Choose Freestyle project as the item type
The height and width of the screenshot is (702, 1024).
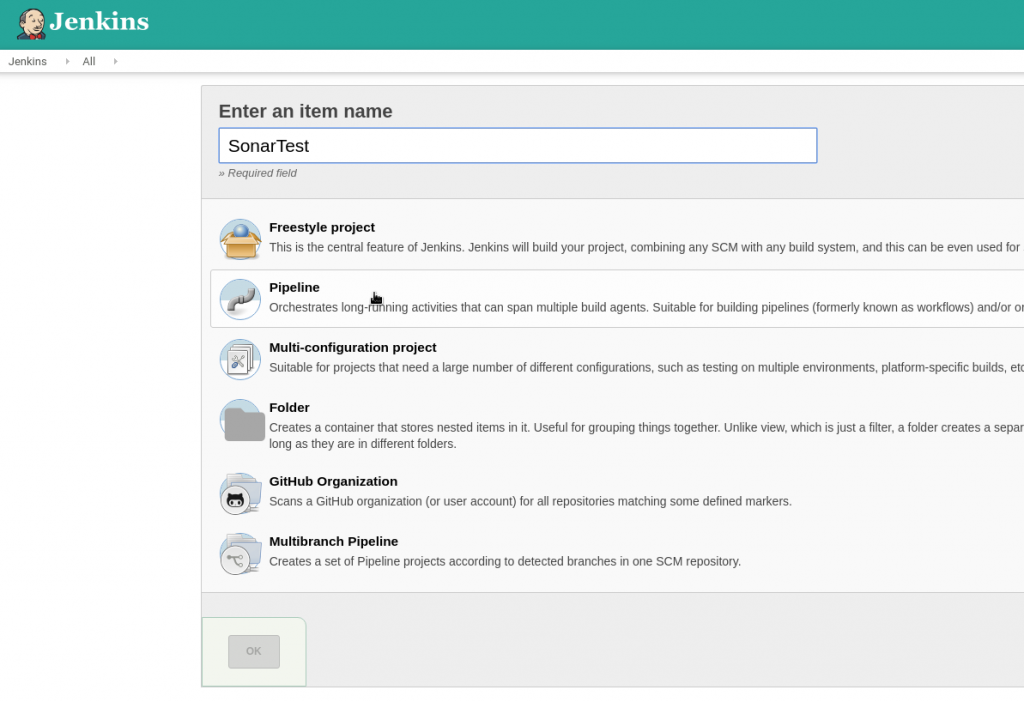pos(322,227)
